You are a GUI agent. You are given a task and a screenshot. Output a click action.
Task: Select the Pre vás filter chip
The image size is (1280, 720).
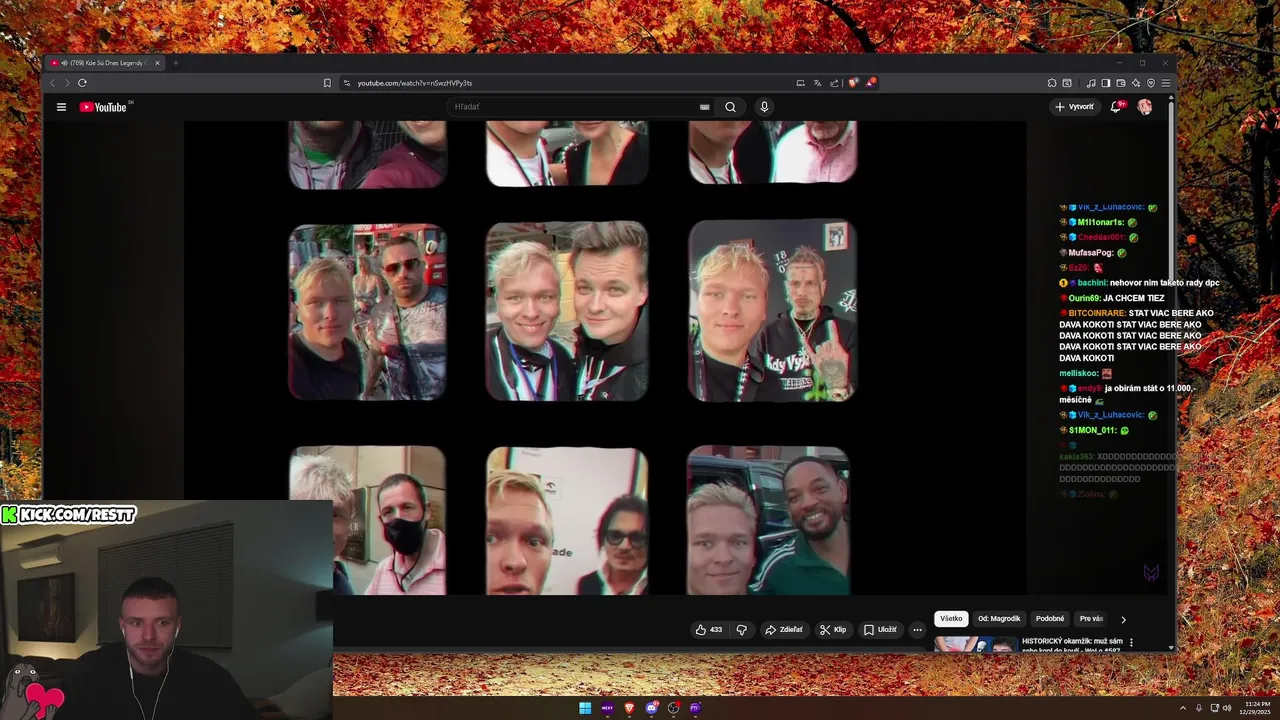1091,619
